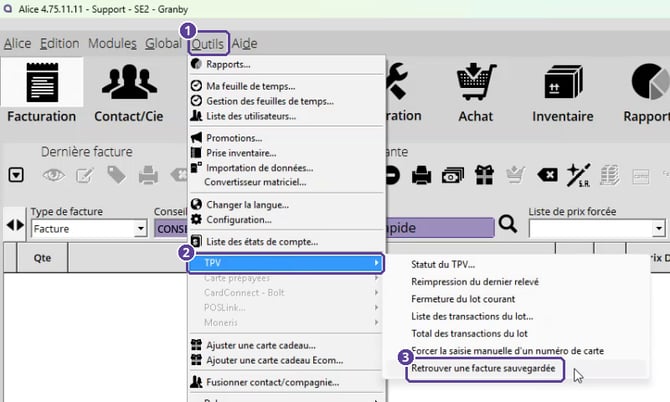Open the Outils menu
670x402 pixels.
[208, 44]
